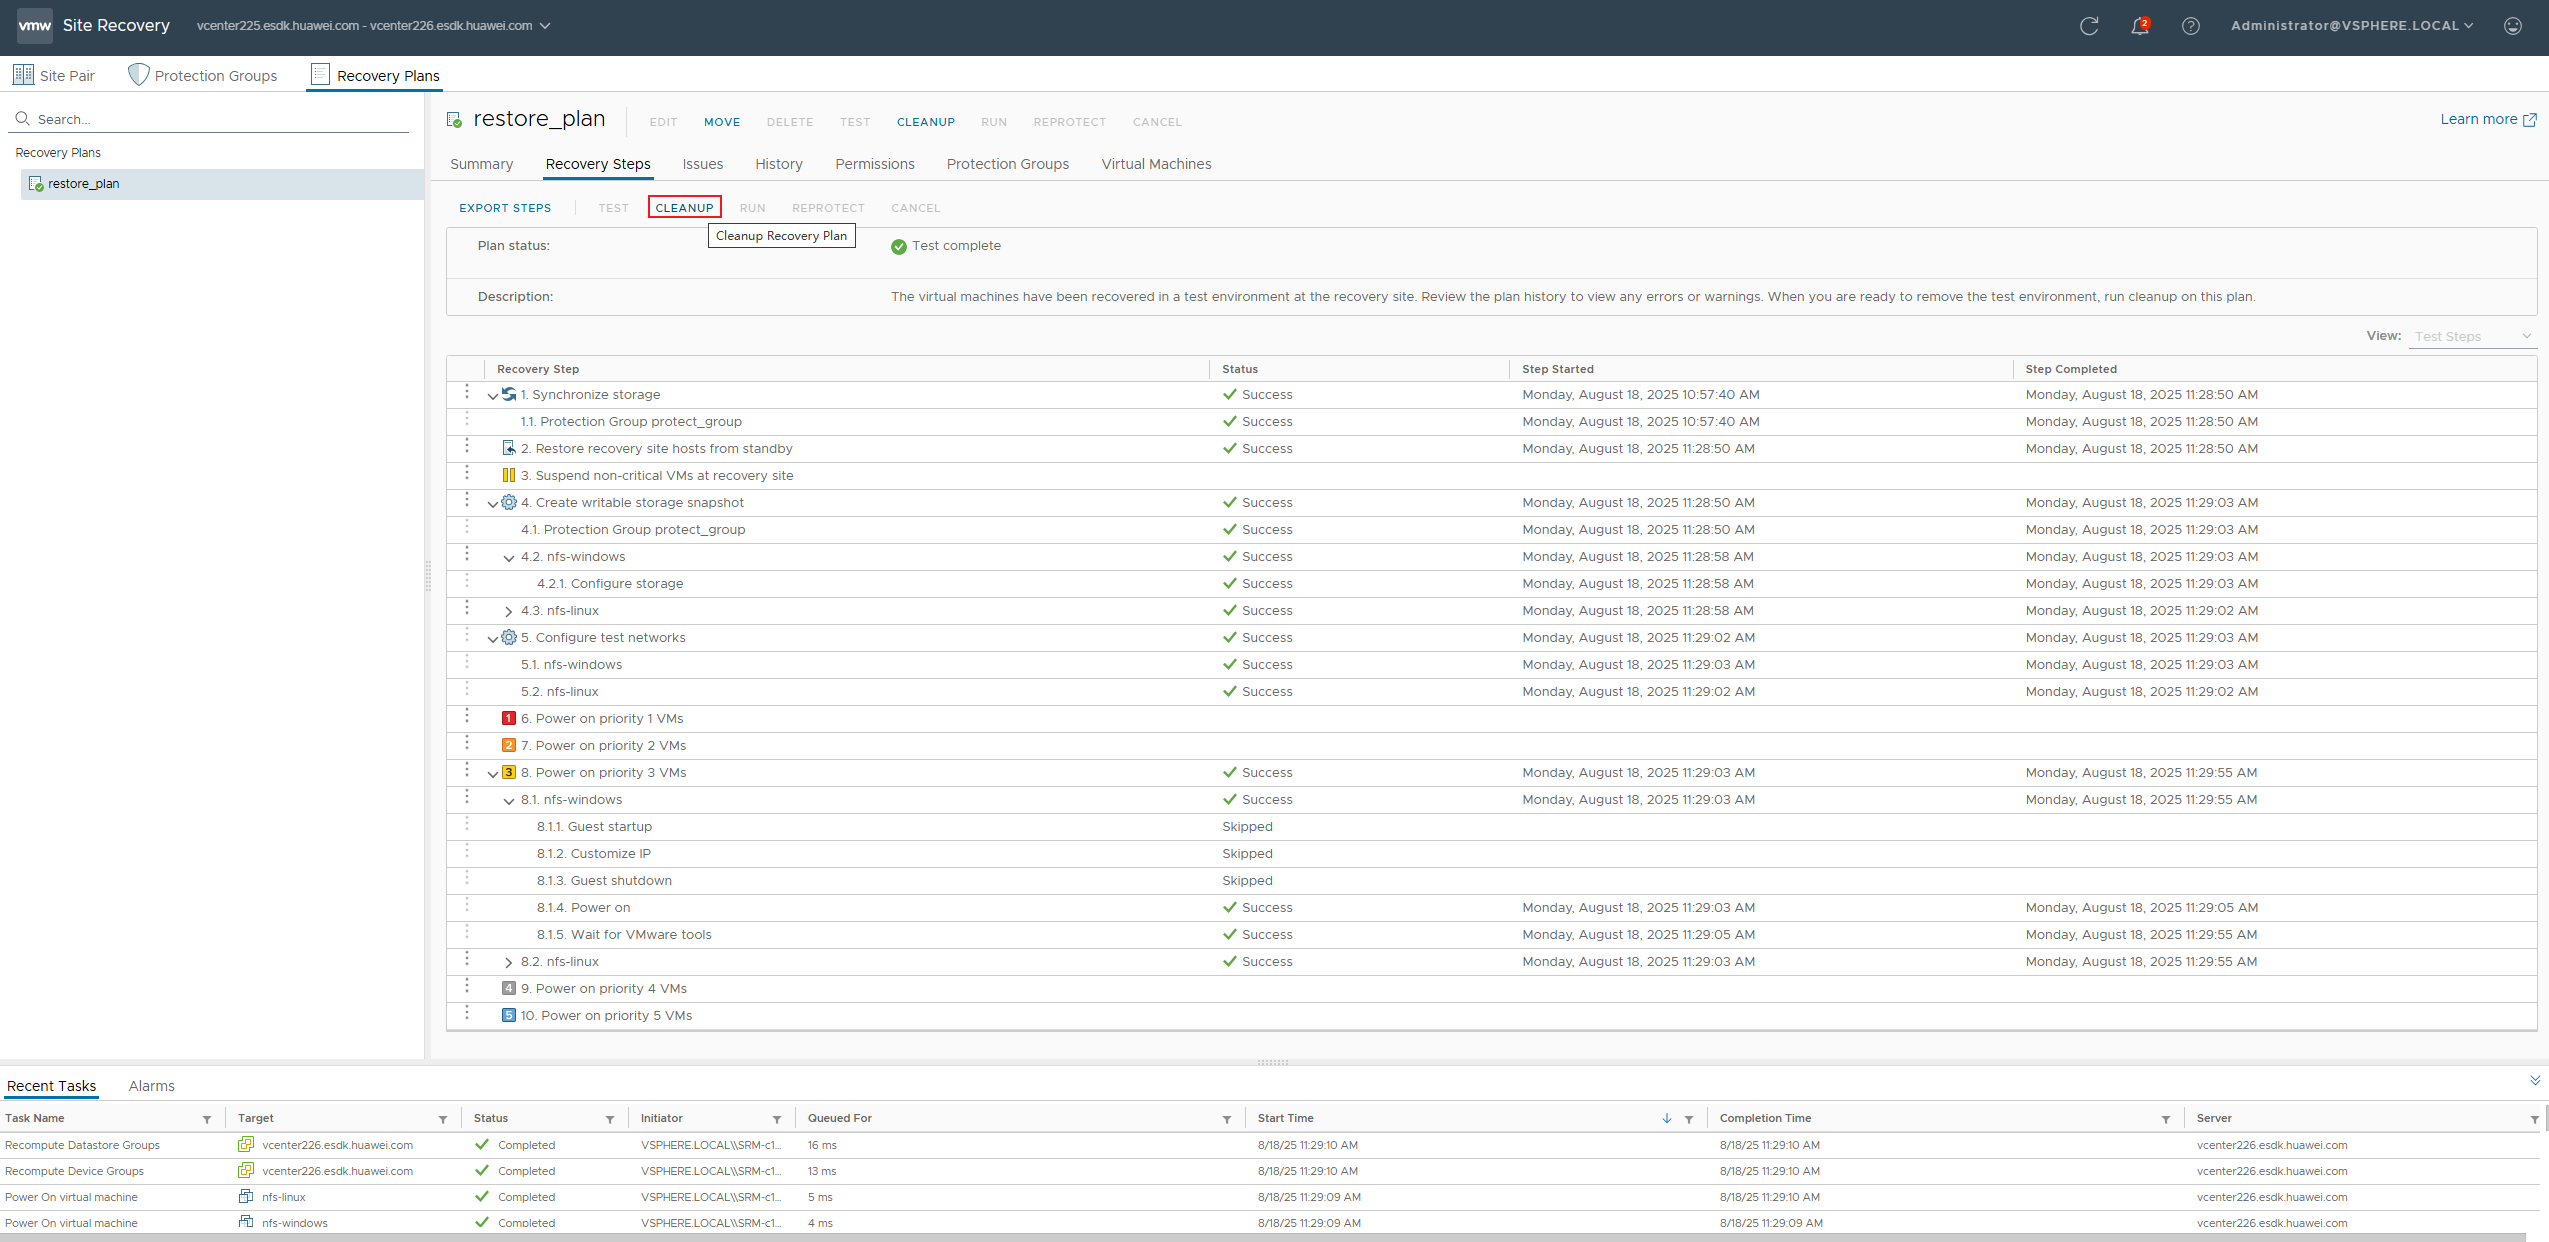2549x1242 pixels.
Task: Click CLEANUP in the Recovery Steps toolbar
Action: (x=685, y=208)
